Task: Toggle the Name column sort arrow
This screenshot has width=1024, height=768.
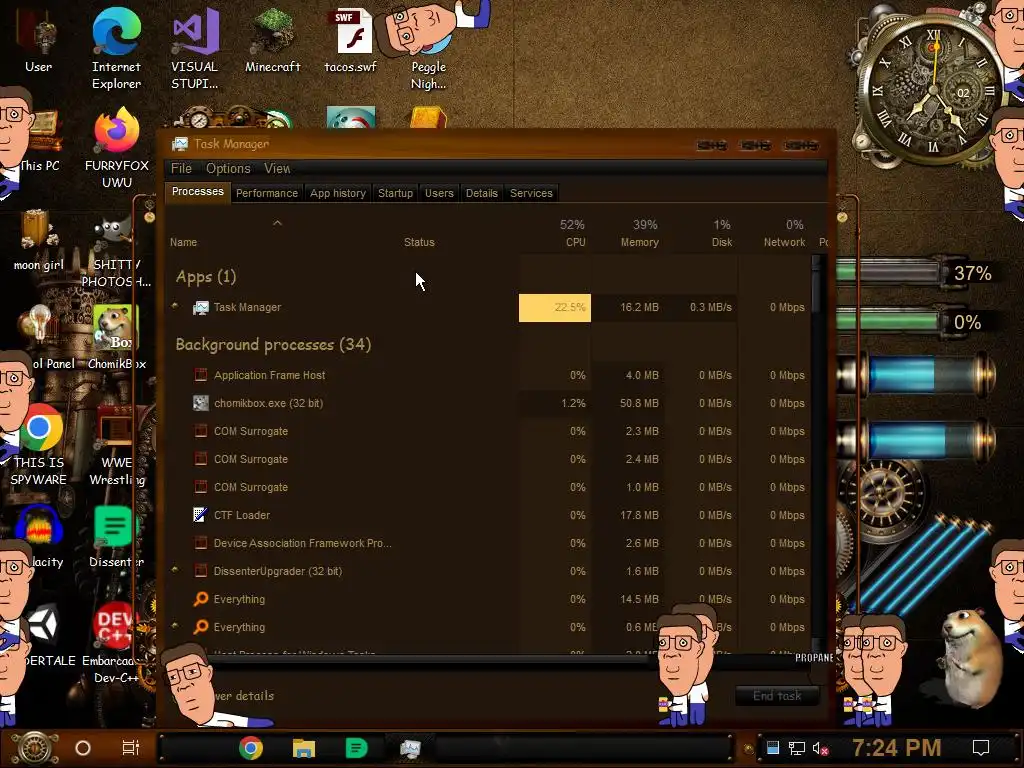Action: click(278, 223)
